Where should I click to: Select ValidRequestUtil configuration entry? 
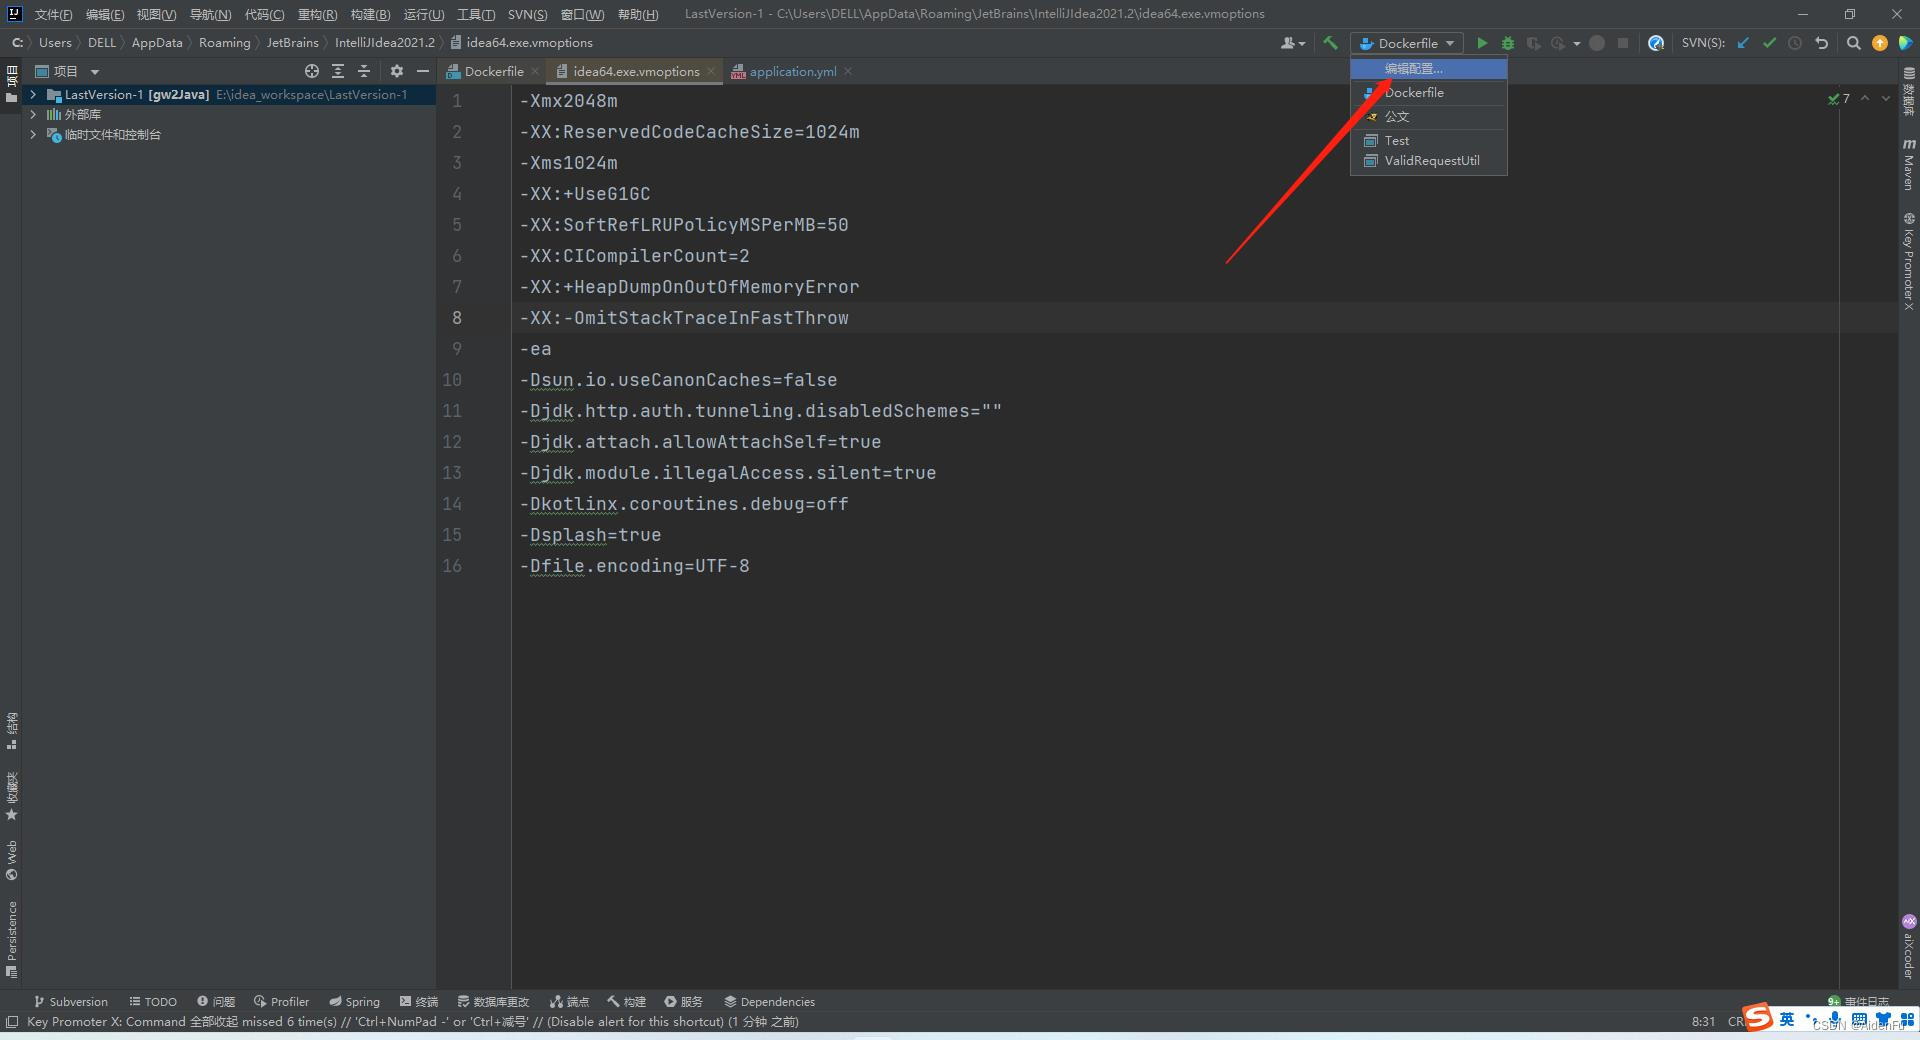(x=1429, y=160)
